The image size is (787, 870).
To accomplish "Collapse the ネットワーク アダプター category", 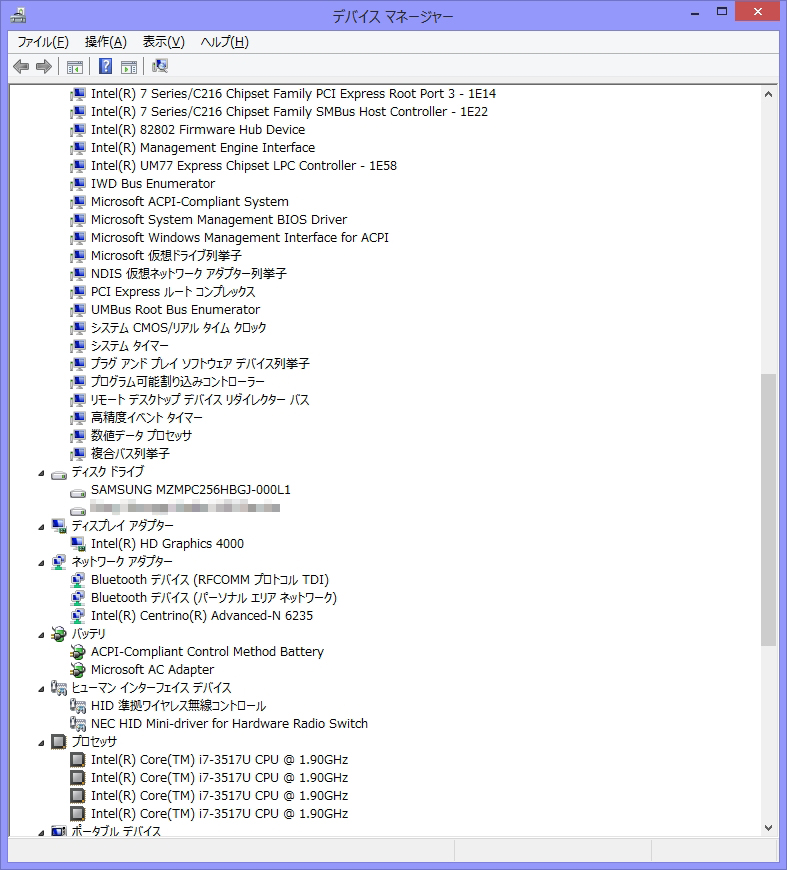I will click(41, 563).
